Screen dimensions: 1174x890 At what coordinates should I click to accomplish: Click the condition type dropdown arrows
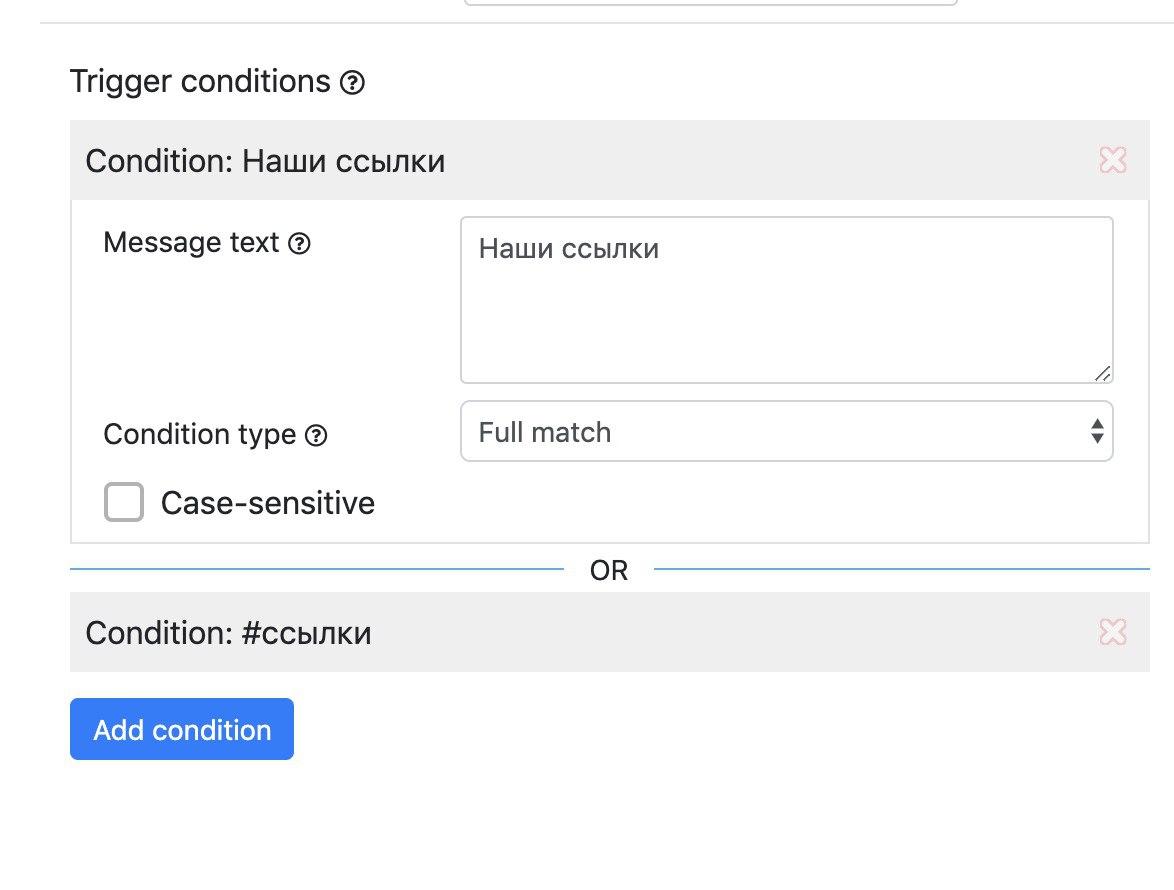[x=1097, y=431]
